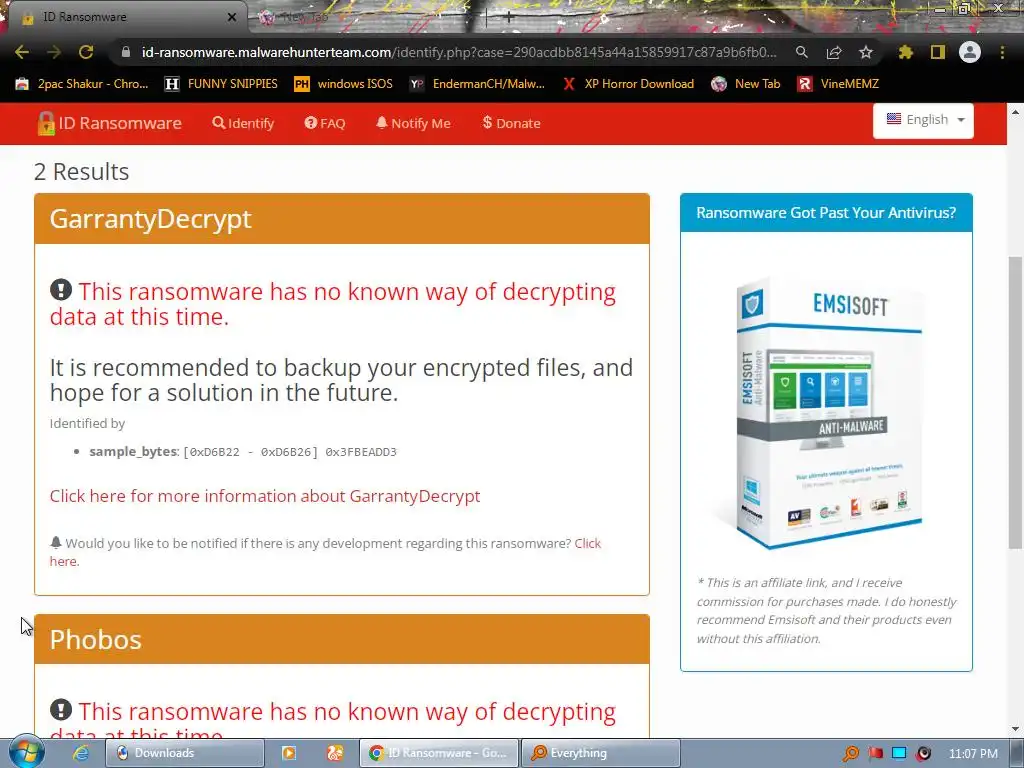Click the ID Ransomware logo
The width and height of the screenshot is (1024, 768).
click(x=110, y=123)
